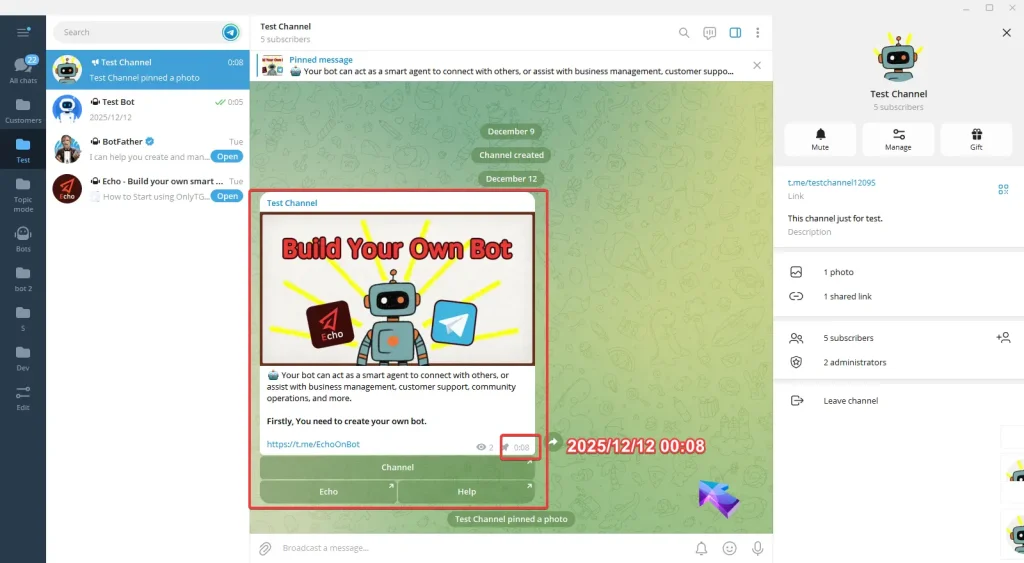Select the Bots folder in sidebar
The height and width of the screenshot is (563, 1024).
[23, 238]
